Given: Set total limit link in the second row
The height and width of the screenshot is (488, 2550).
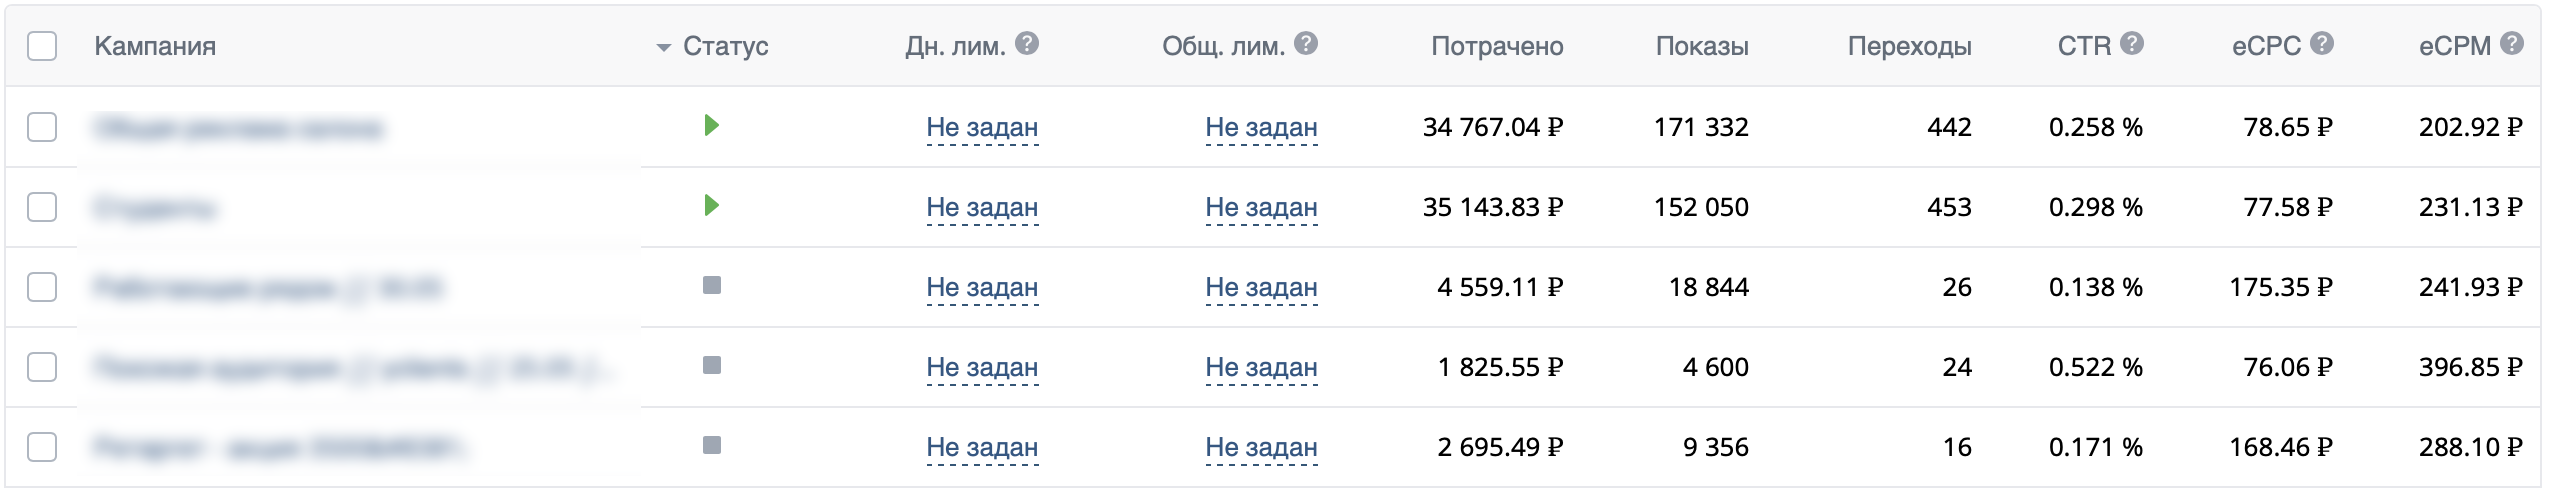Looking at the screenshot, I should (1260, 208).
